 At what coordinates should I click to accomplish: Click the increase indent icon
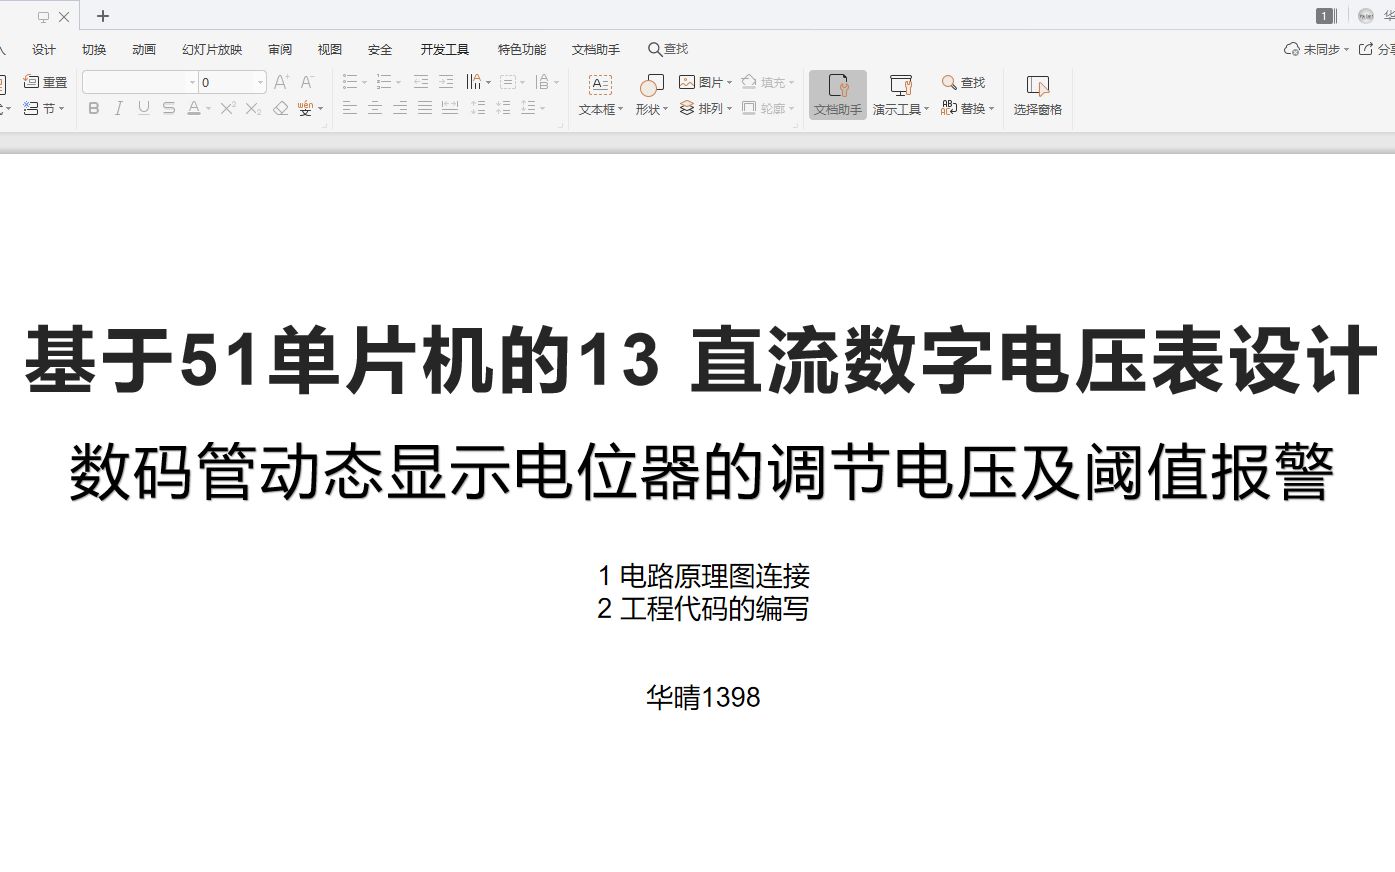click(x=446, y=82)
